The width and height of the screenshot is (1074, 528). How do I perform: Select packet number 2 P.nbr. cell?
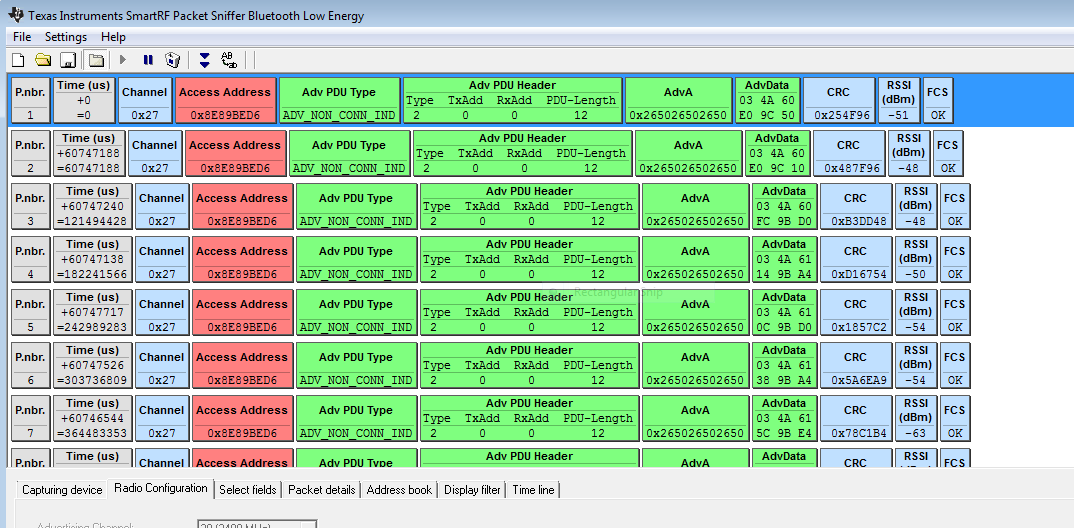point(29,153)
